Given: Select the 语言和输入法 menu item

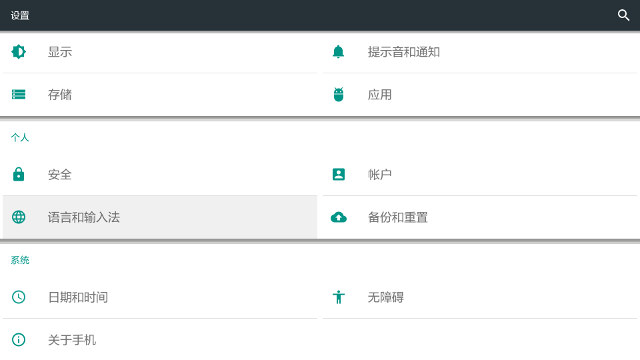Looking at the screenshot, I should tap(160, 217).
